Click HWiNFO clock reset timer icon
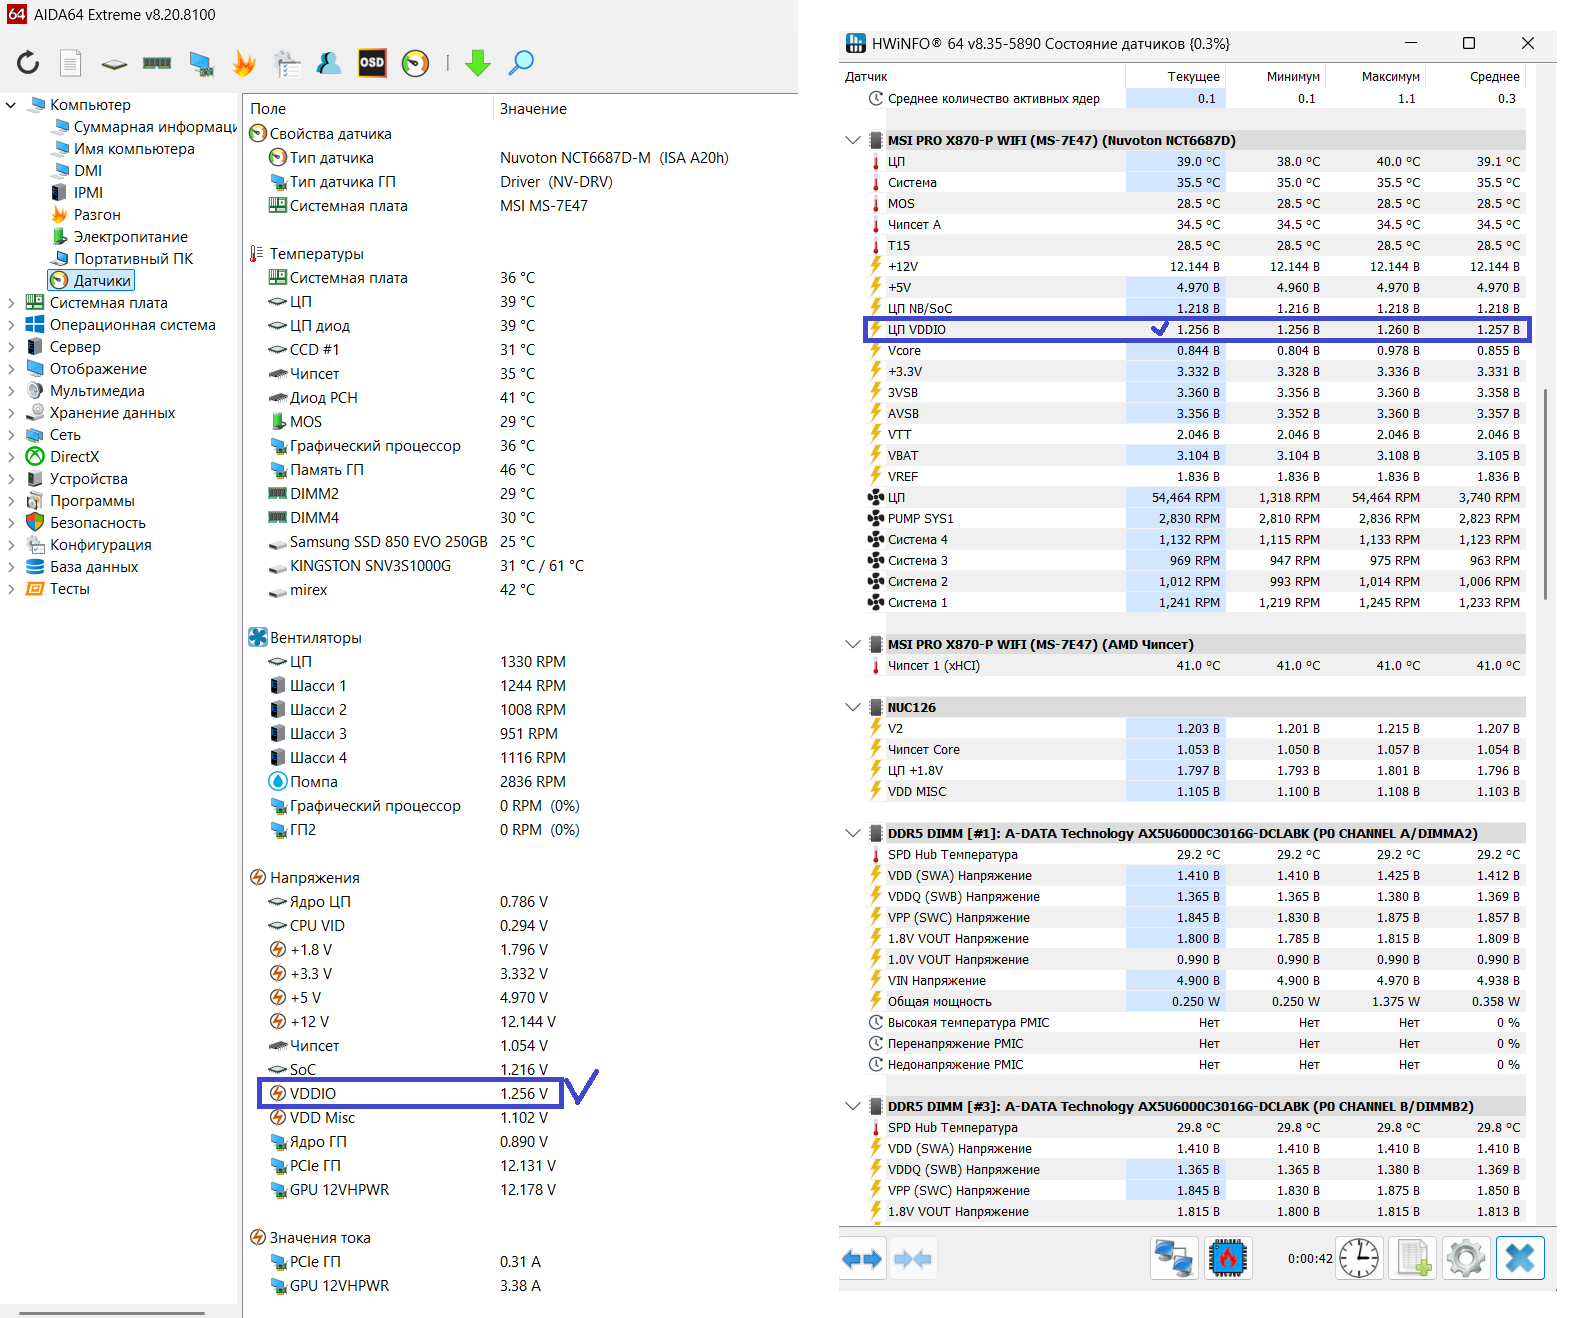Screen dimensions: 1595x1318 point(1360,1258)
